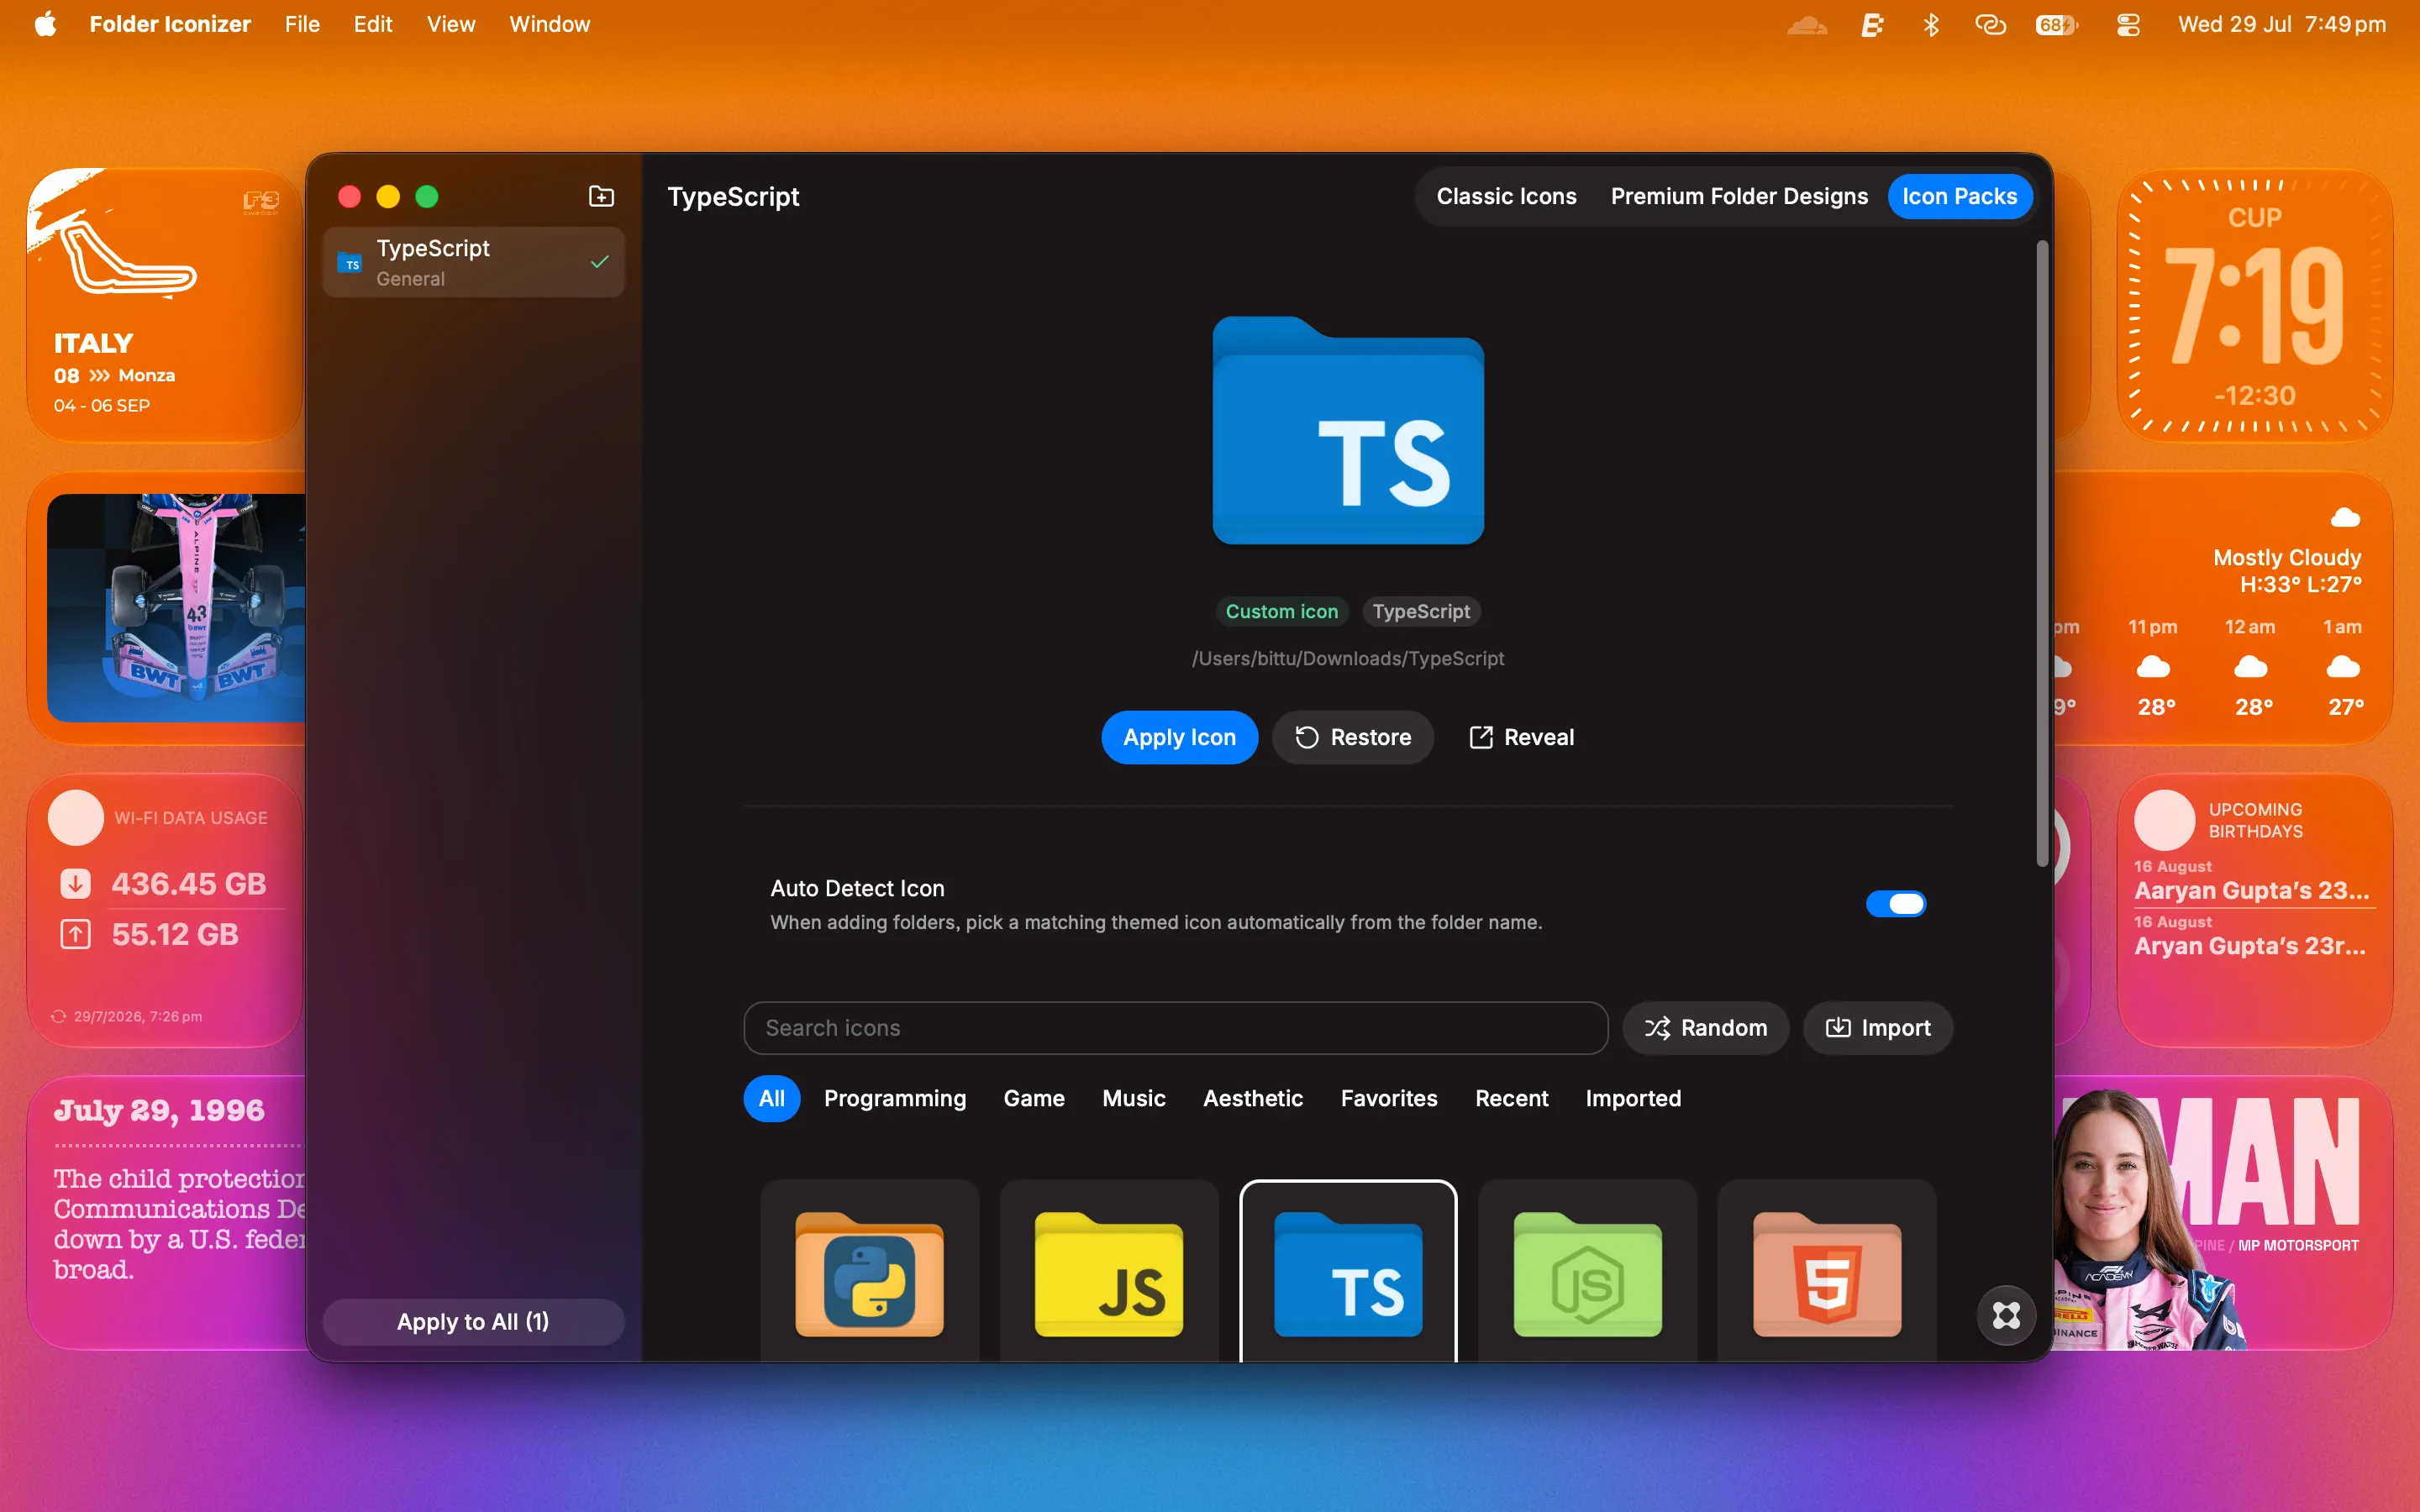Show Imported icons

pyautogui.click(x=1633, y=1098)
